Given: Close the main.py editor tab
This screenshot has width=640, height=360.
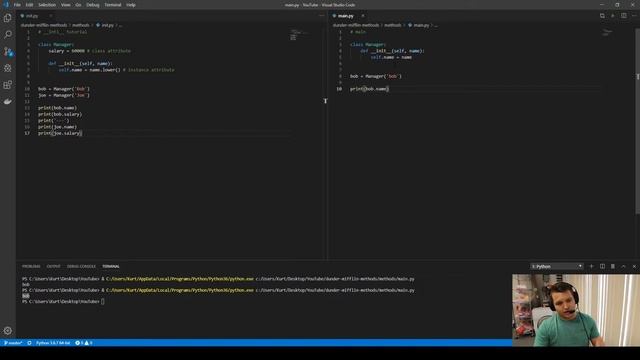Looking at the screenshot, I should (362, 16).
